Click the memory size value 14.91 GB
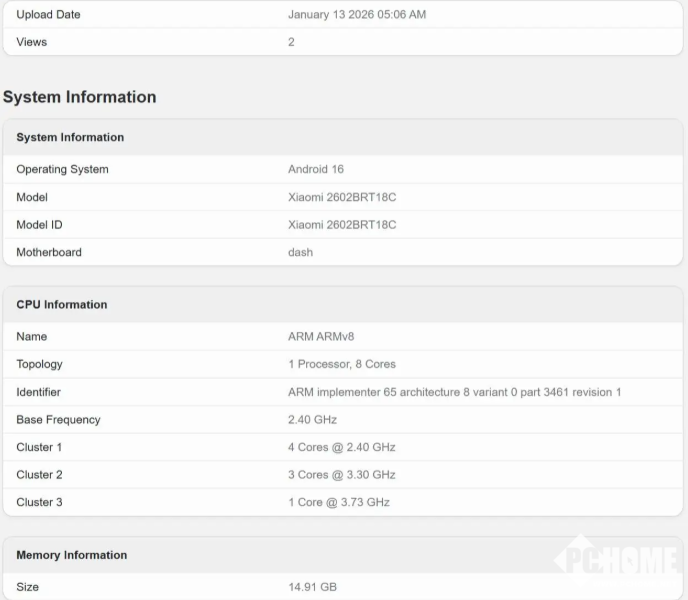The height and width of the screenshot is (600, 688). coord(312,587)
